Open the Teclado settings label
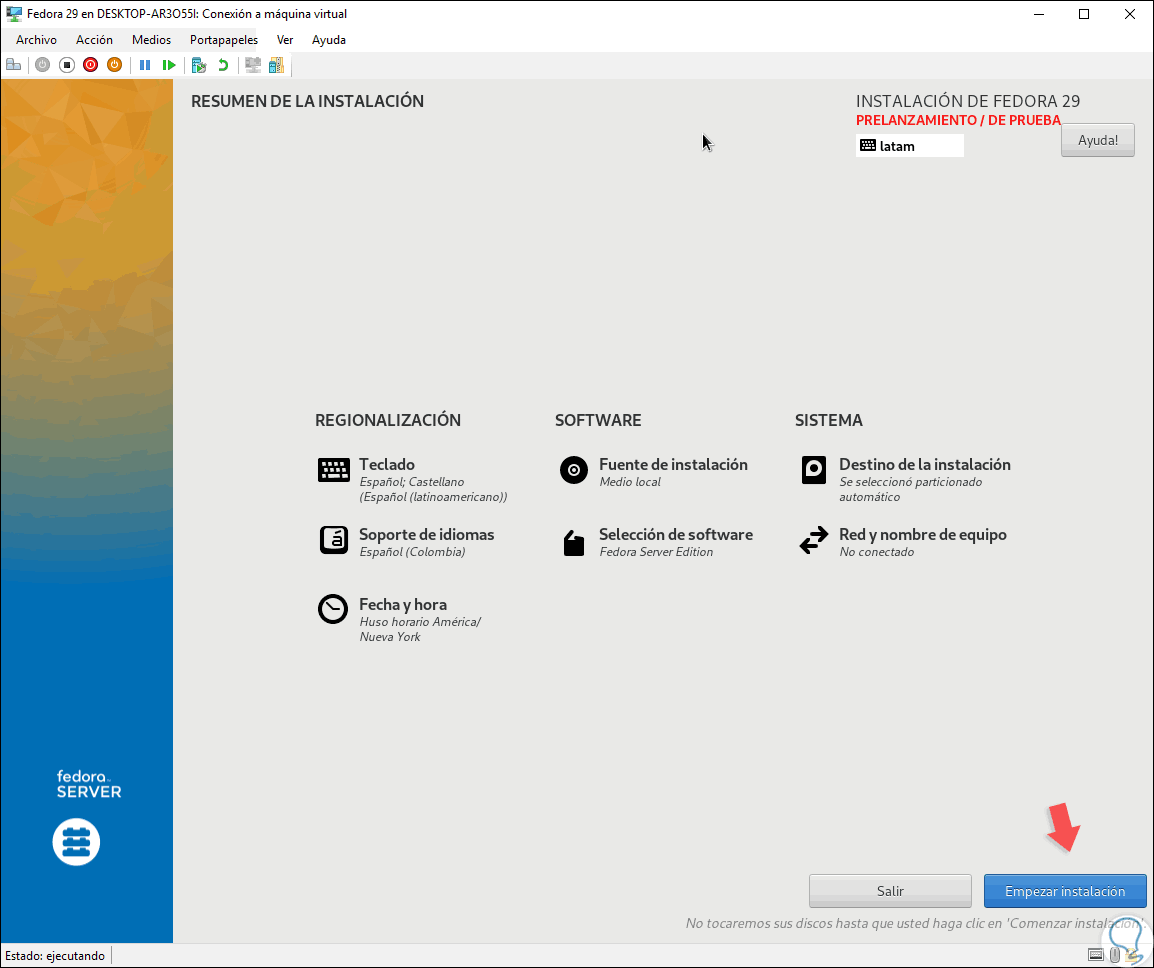Image resolution: width=1154 pixels, height=968 pixels. (x=387, y=464)
